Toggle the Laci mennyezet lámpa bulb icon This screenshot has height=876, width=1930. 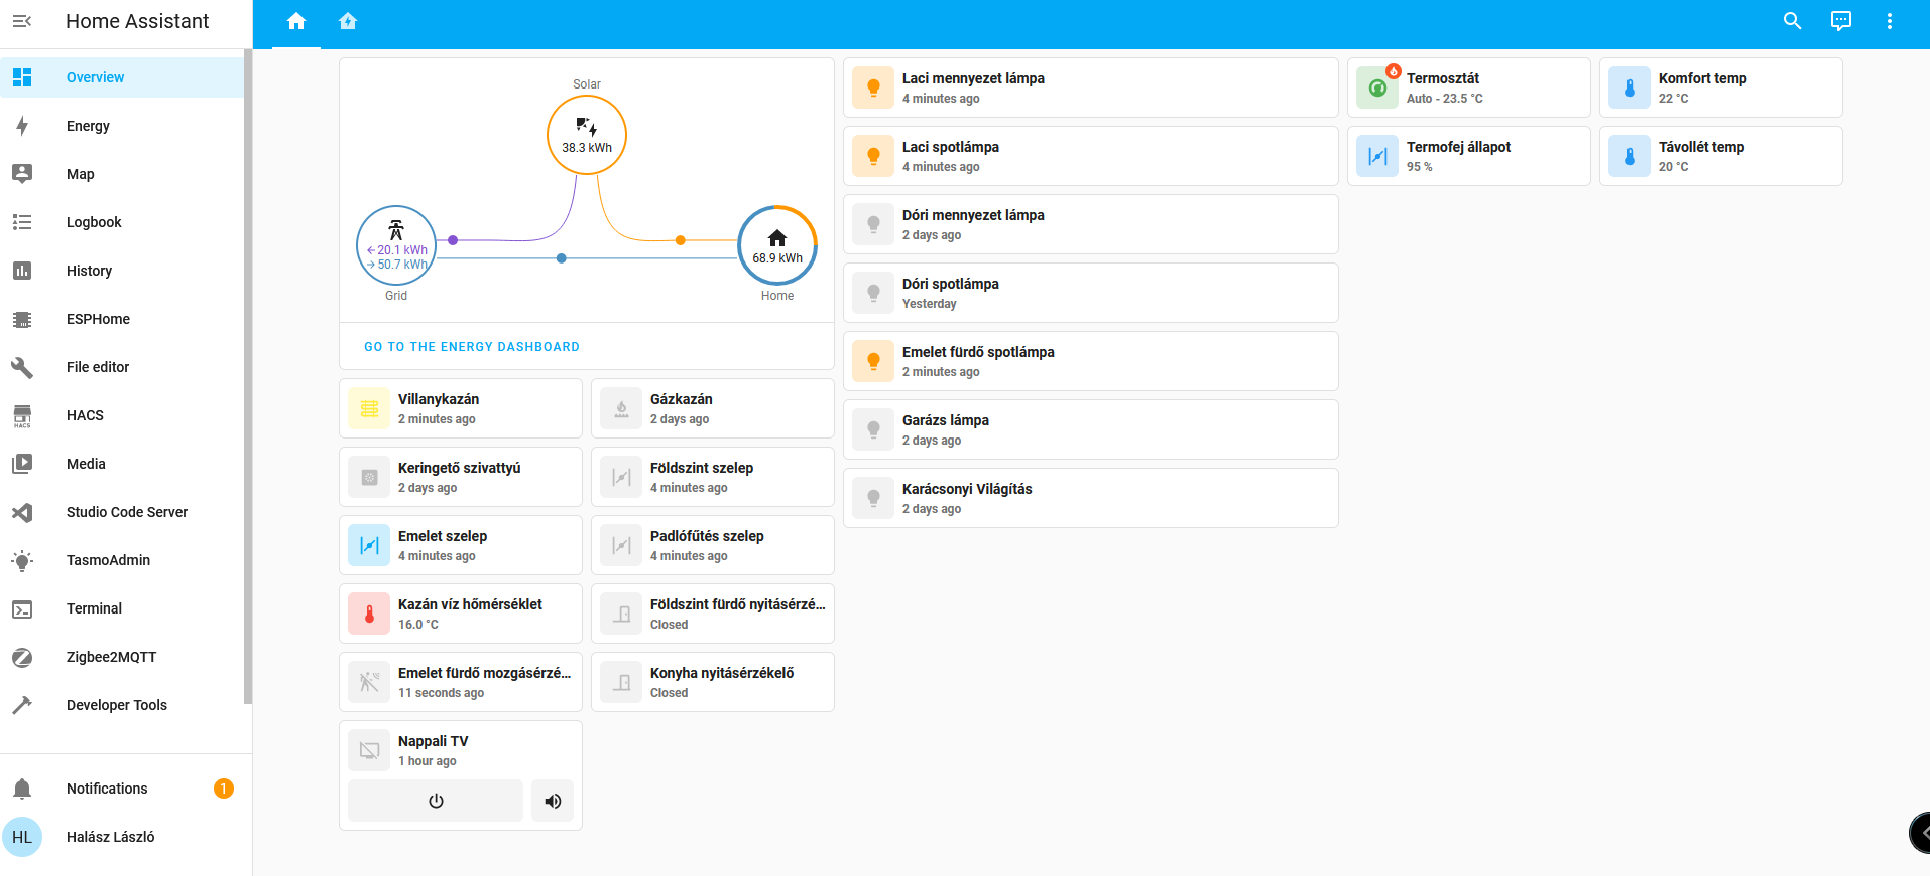tap(873, 88)
